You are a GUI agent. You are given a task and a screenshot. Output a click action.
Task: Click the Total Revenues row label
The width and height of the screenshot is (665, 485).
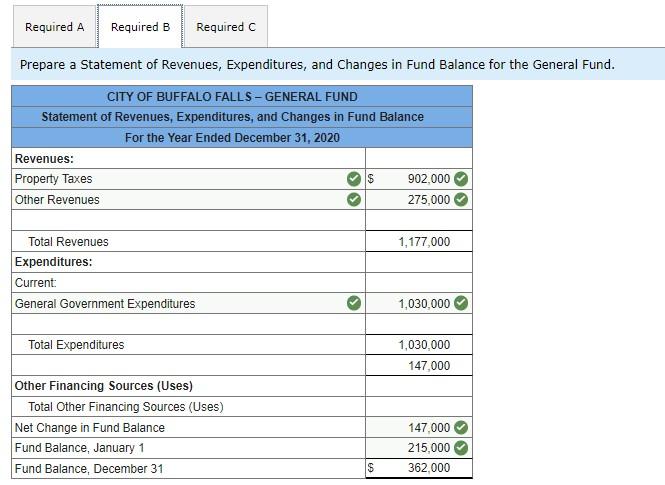point(68,242)
